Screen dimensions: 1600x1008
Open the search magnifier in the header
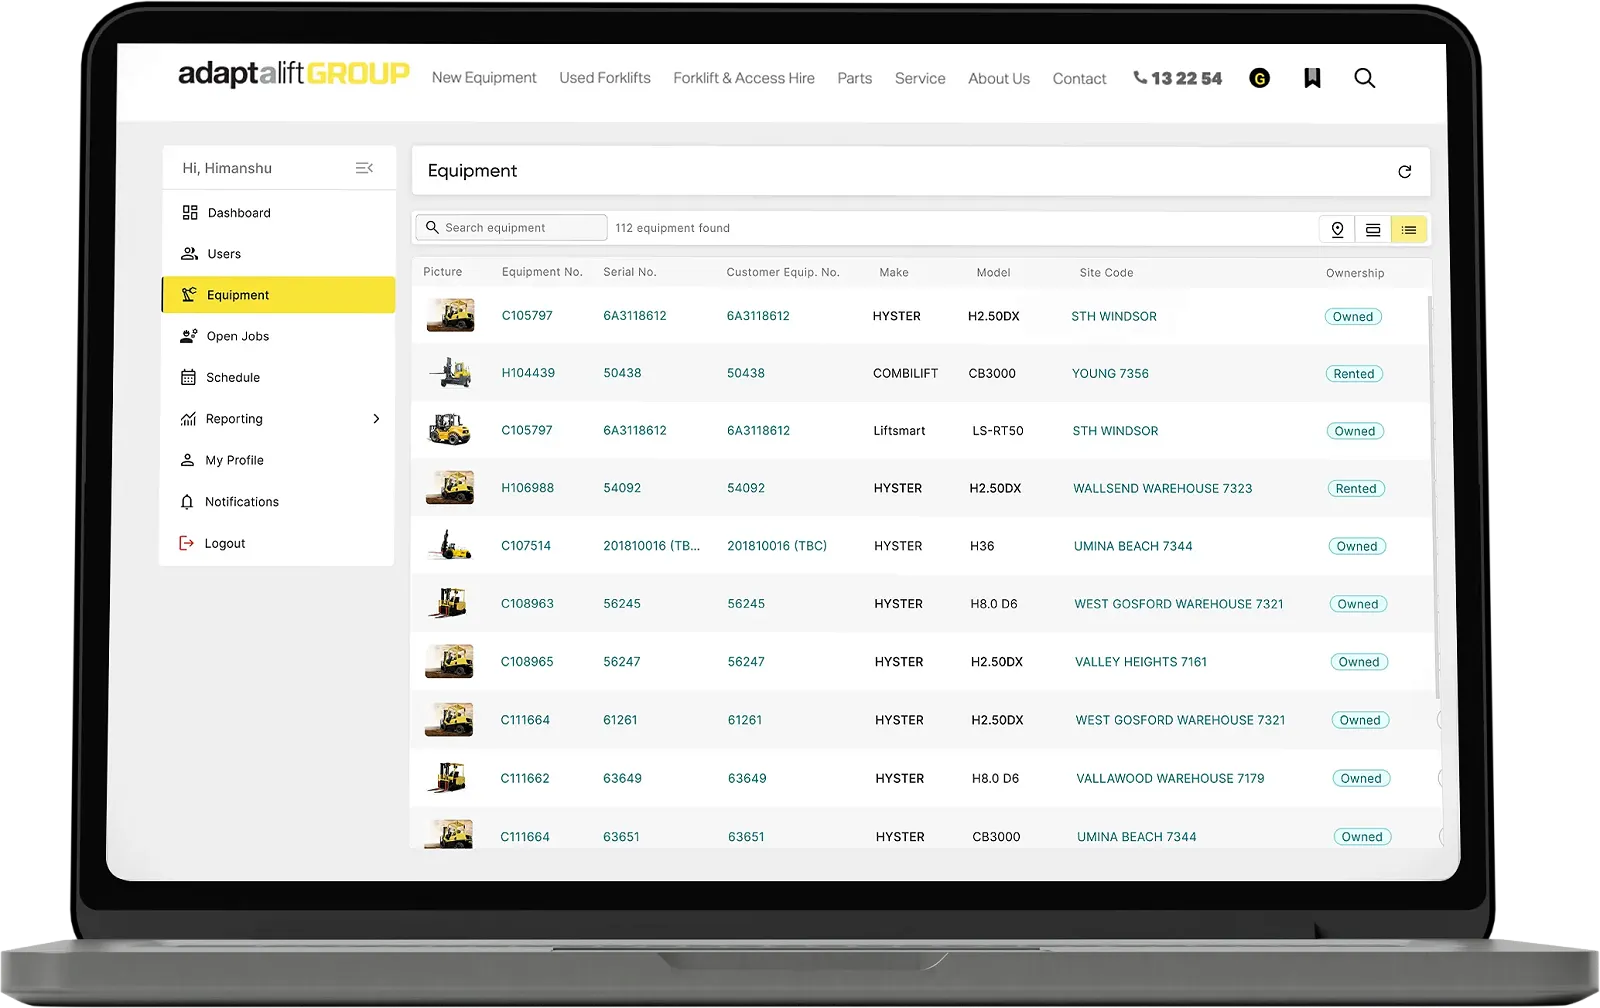coord(1364,78)
